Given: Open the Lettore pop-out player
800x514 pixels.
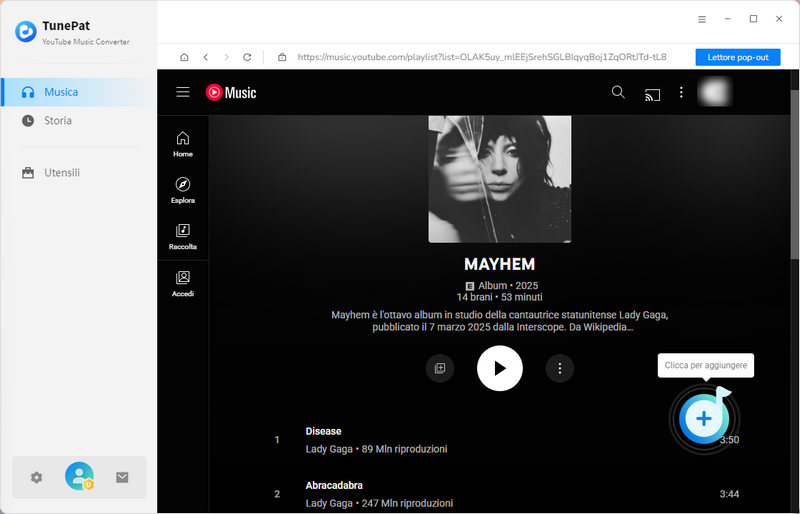Looking at the screenshot, I should coord(738,57).
